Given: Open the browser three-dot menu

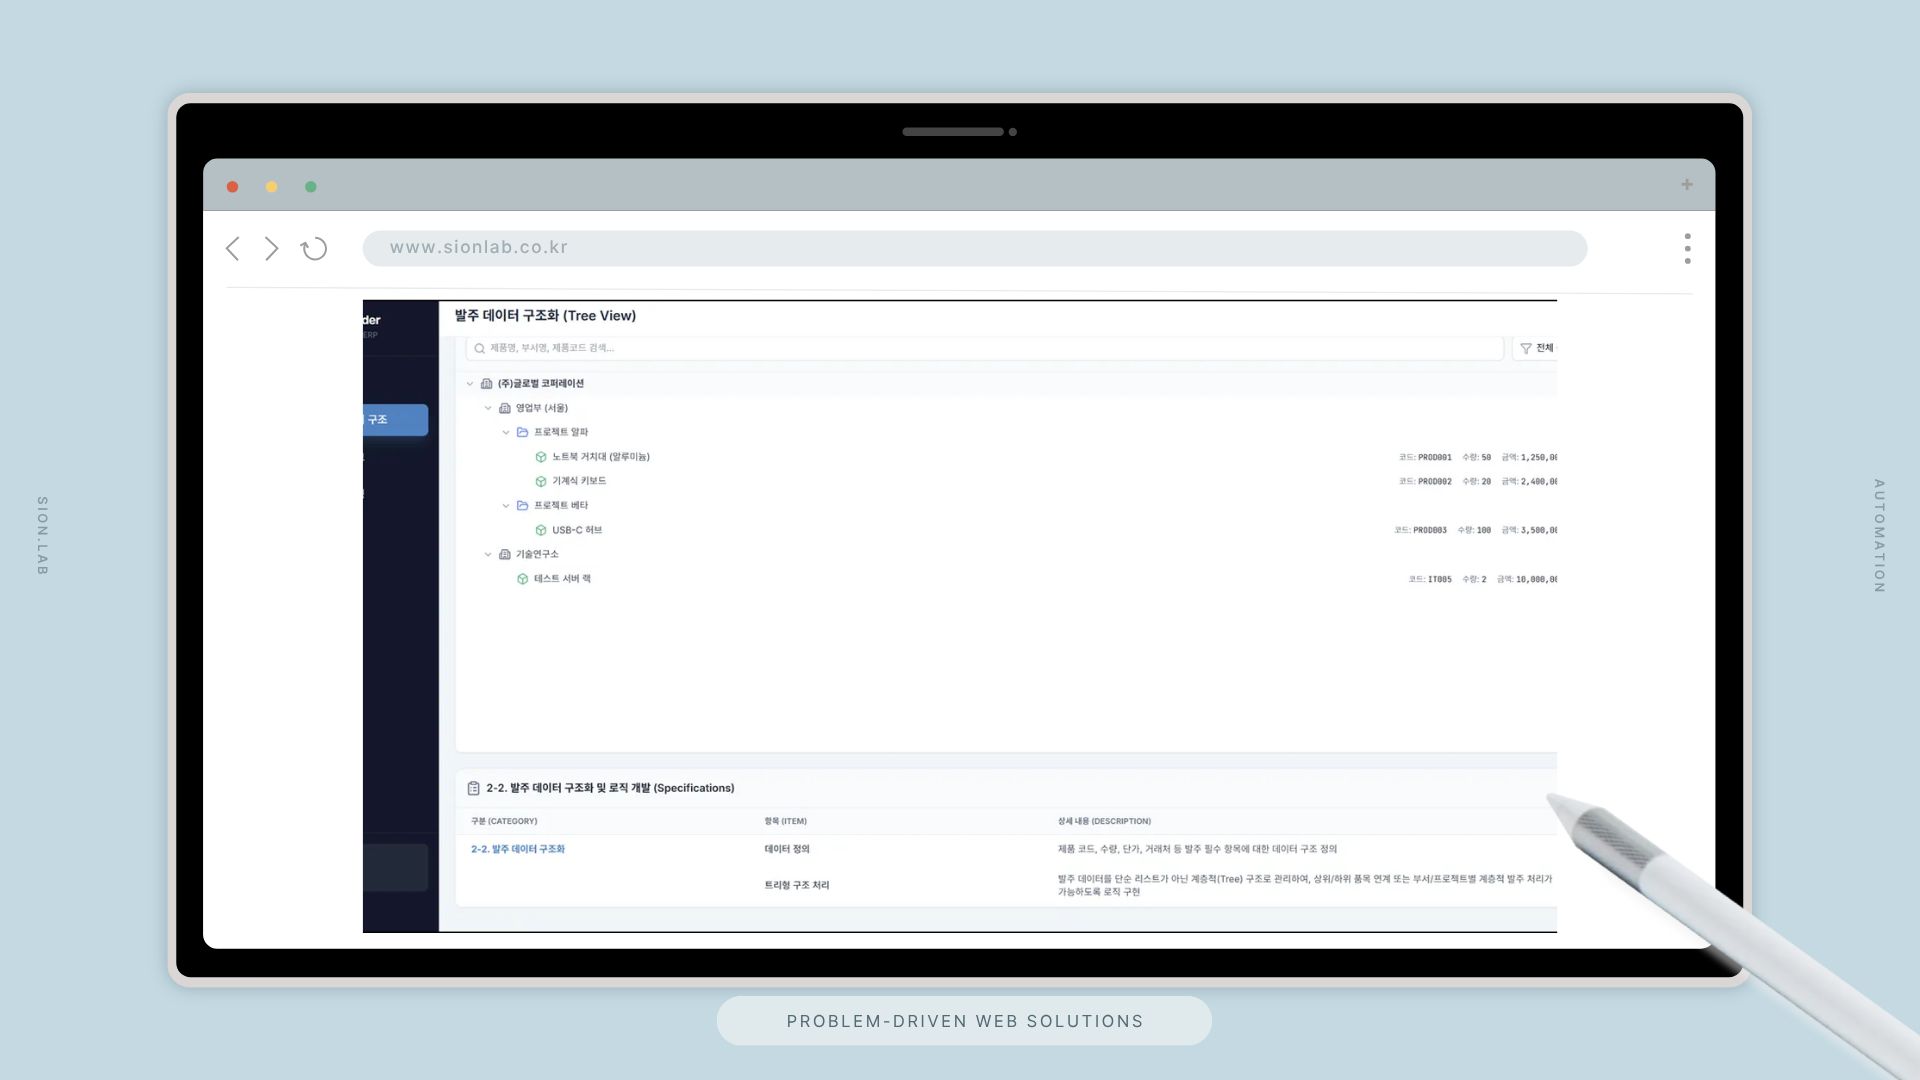Looking at the screenshot, I should [1687, 249].
